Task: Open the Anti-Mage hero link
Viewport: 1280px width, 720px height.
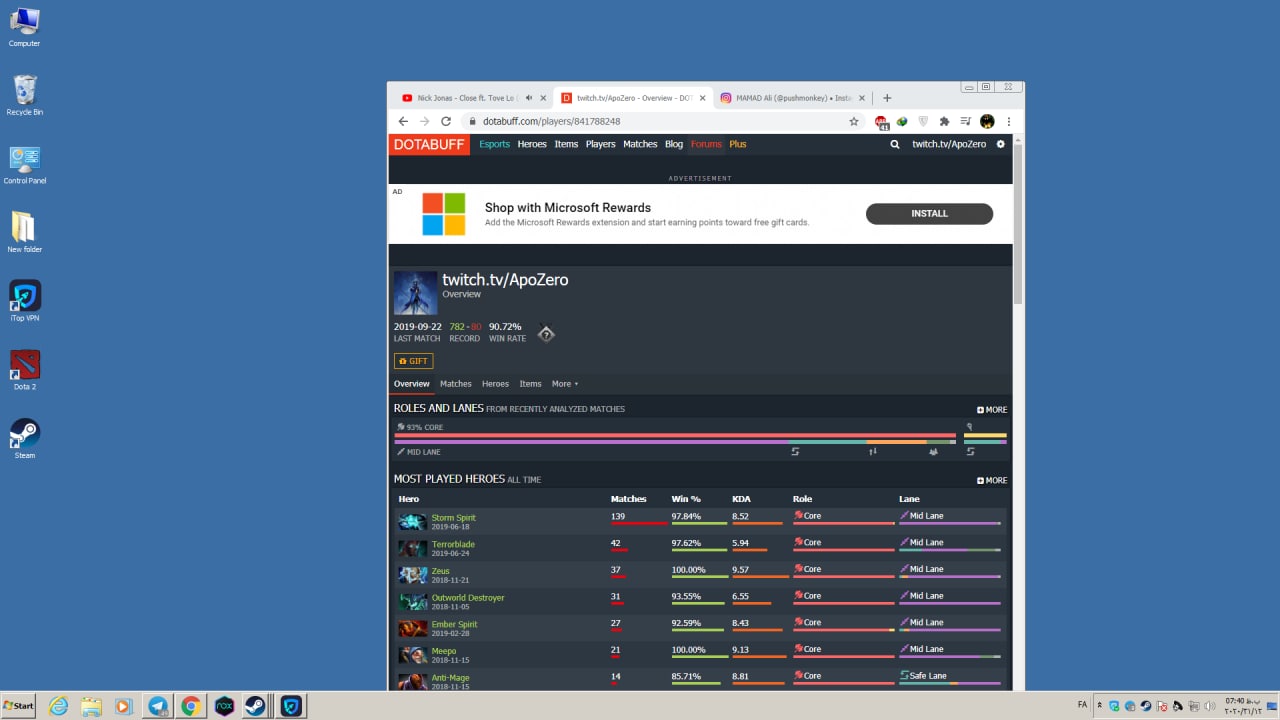Action: click(x=450, y=677)
